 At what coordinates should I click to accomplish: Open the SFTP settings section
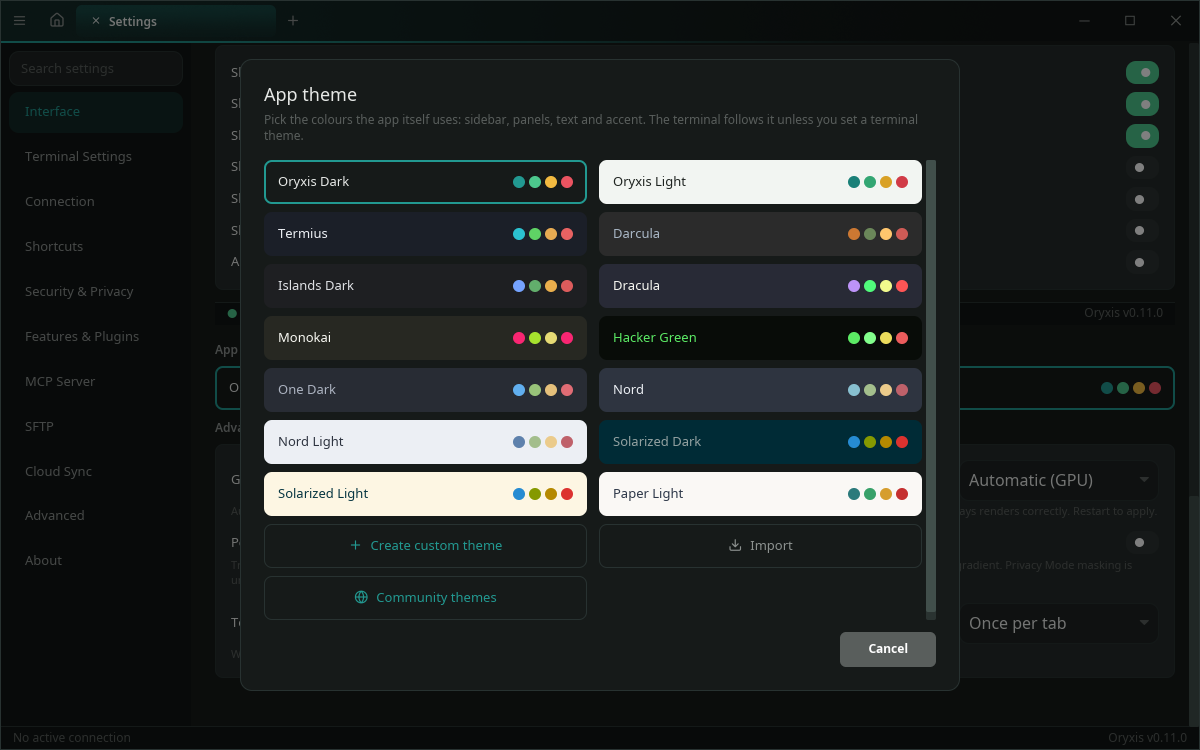96,427
